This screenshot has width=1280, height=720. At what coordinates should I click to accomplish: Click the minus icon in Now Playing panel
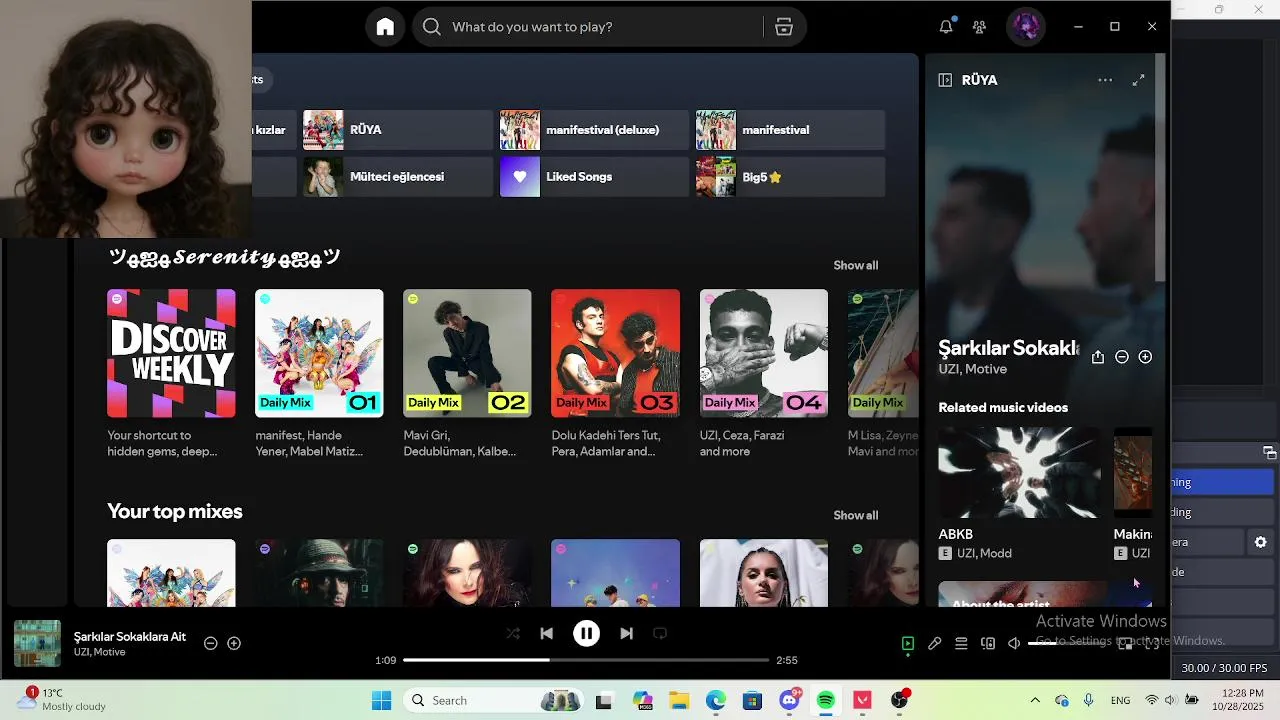[1122, 357]
